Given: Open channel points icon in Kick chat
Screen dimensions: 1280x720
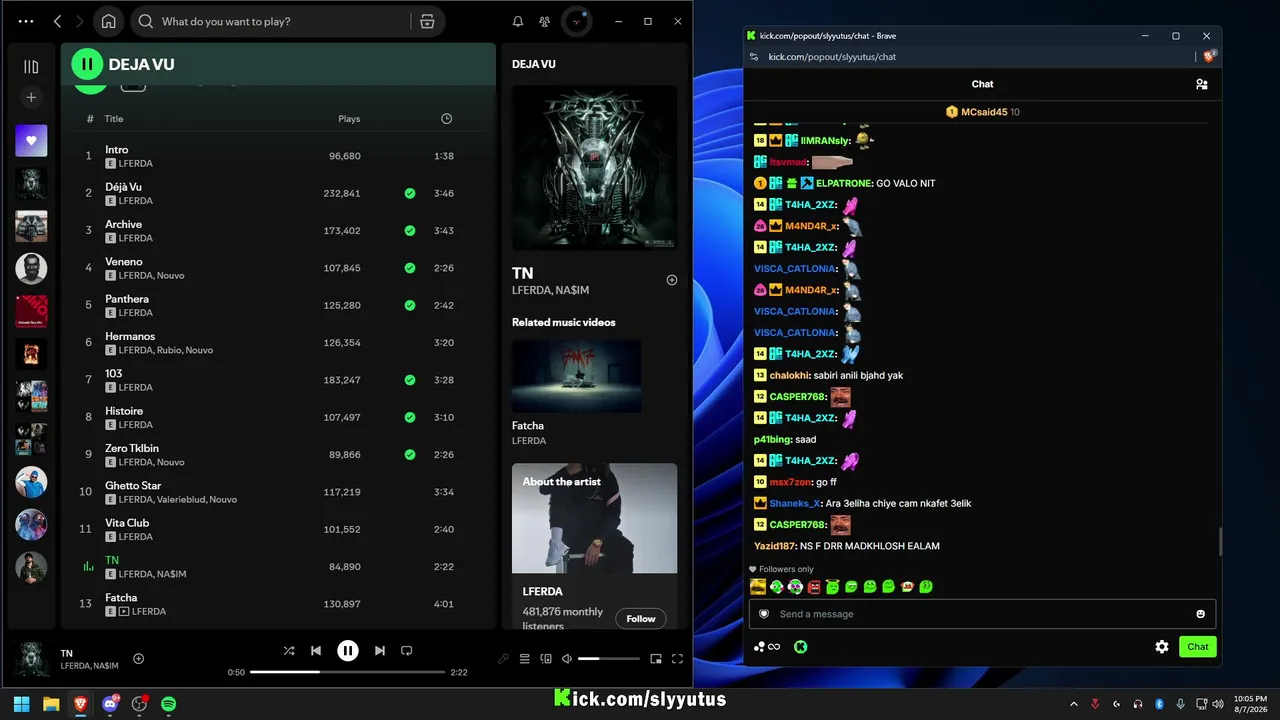Looking at the screenshot, I should 767,647.
